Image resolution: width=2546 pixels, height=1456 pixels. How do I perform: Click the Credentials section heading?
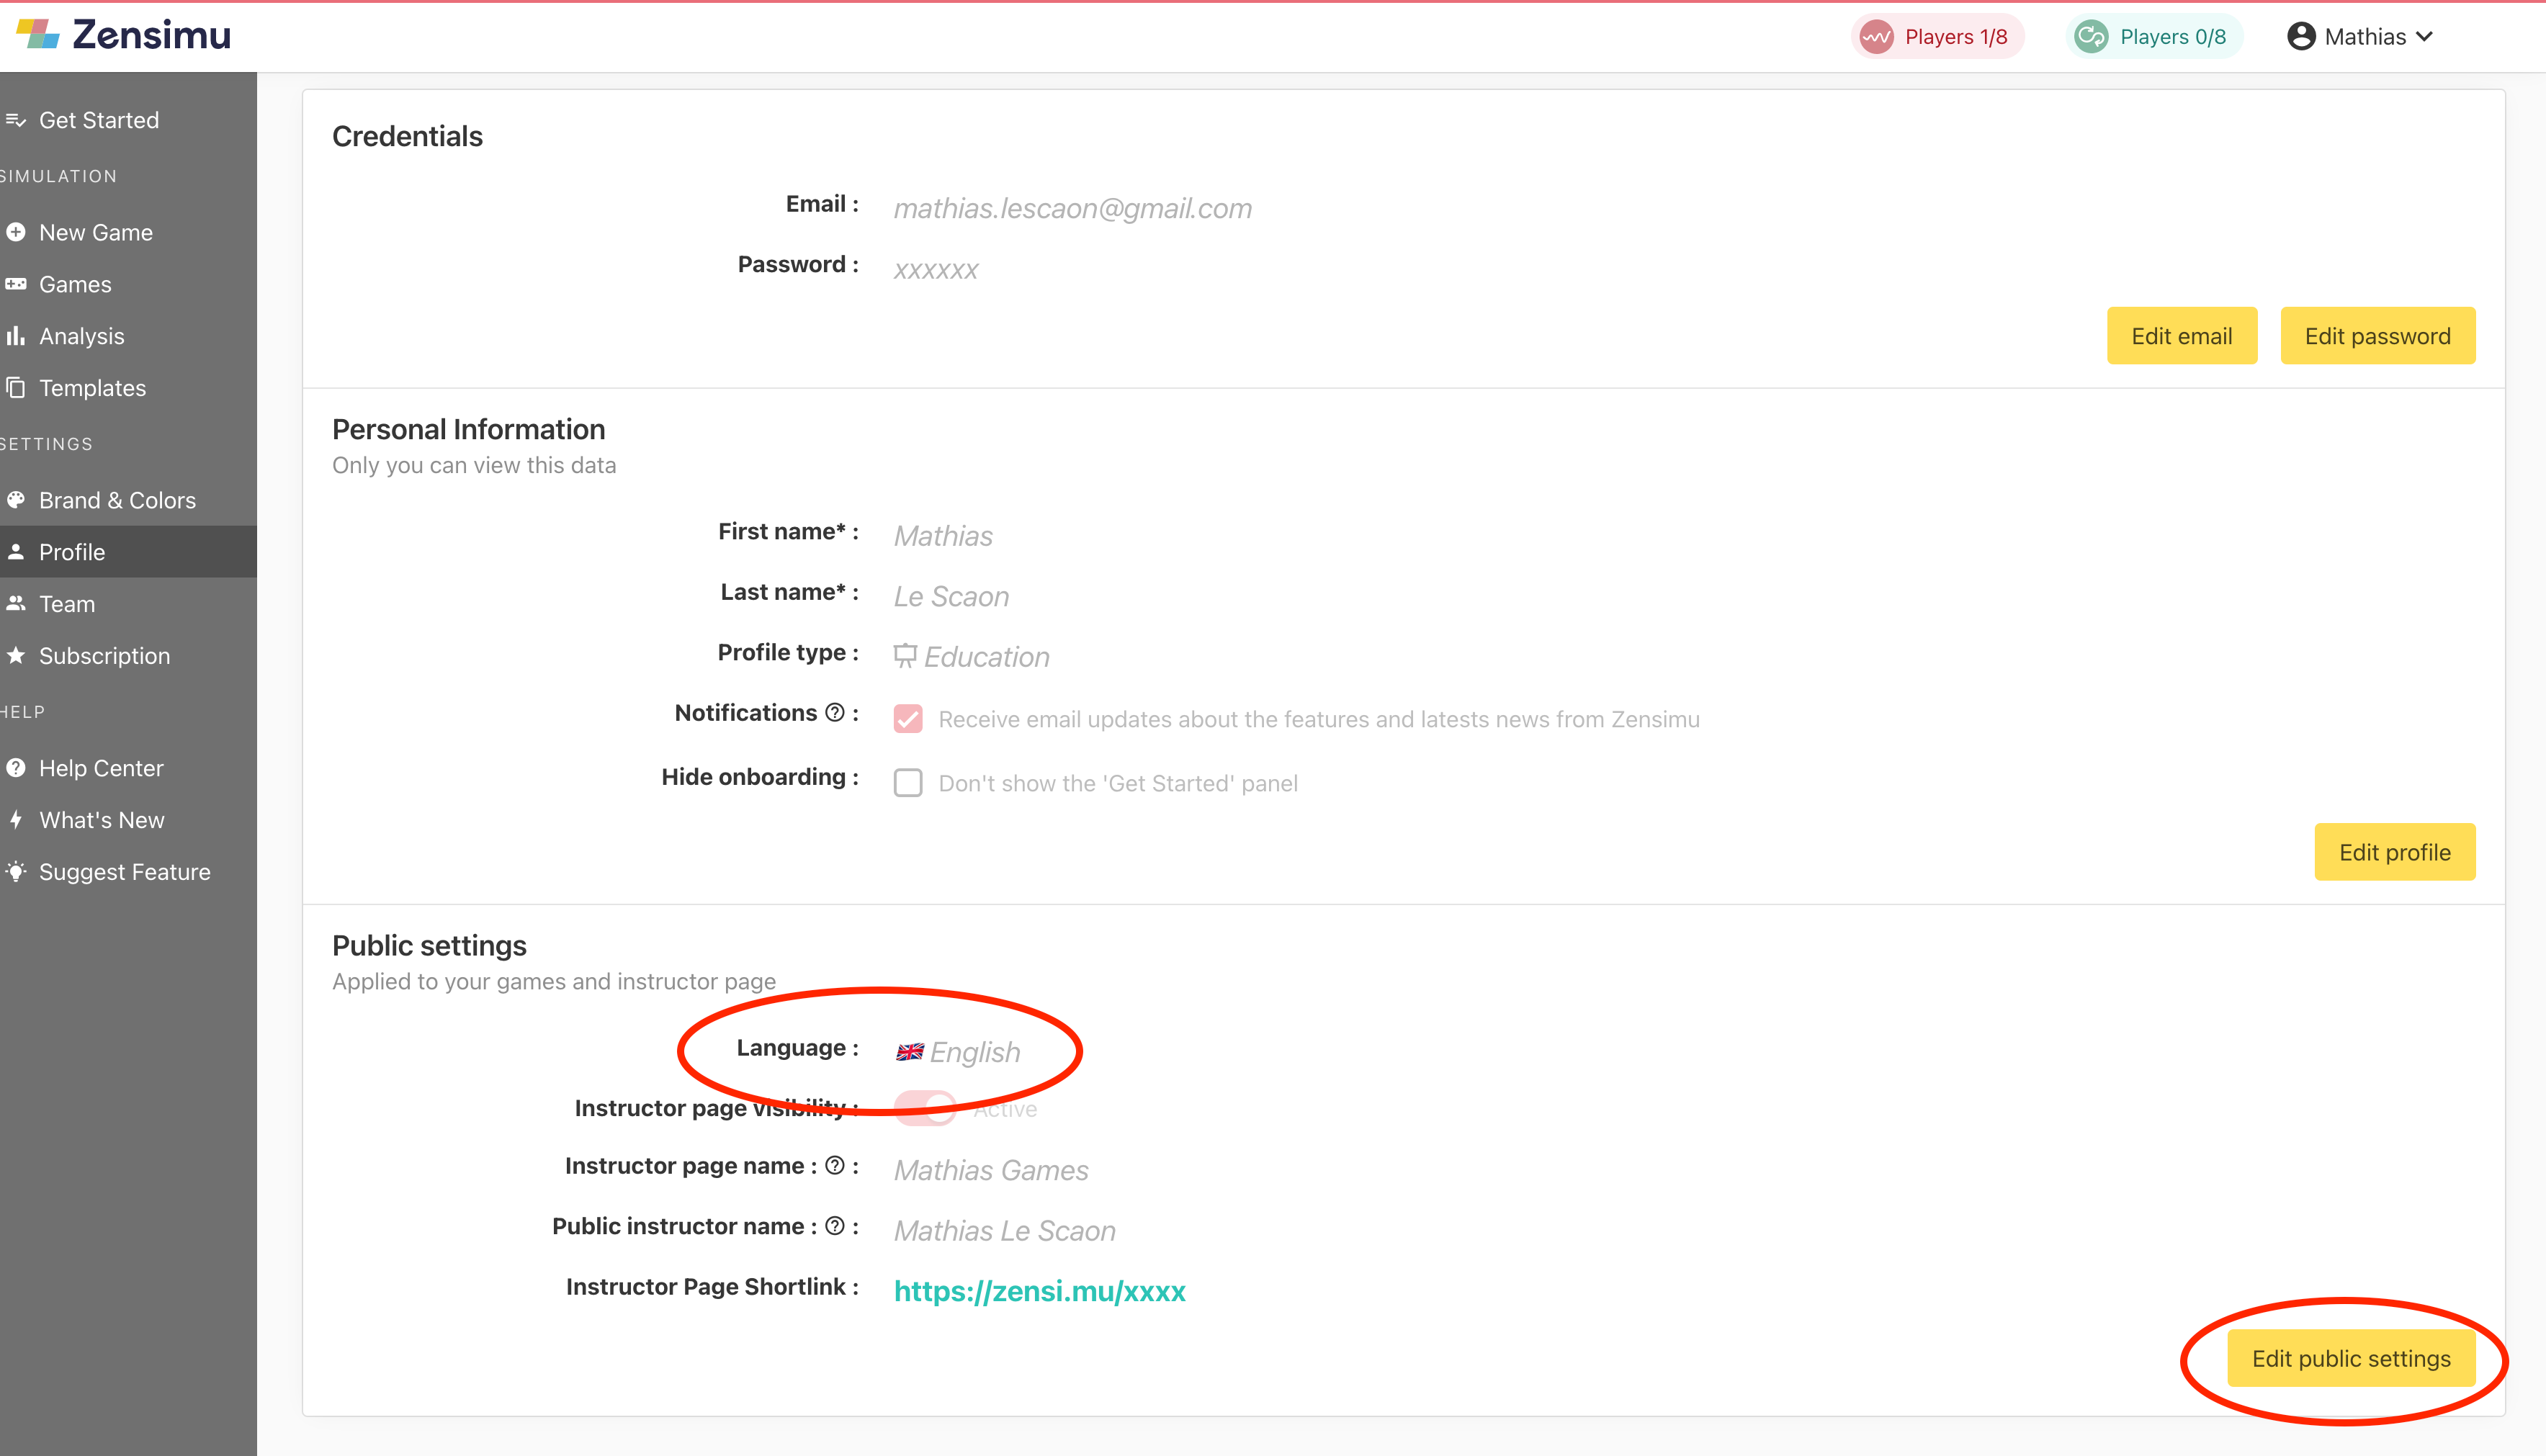point(407,136)
